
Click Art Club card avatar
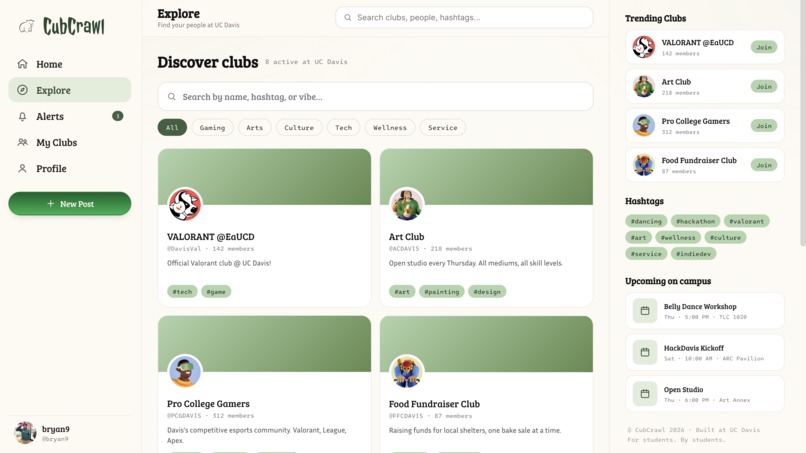(407, 204)
